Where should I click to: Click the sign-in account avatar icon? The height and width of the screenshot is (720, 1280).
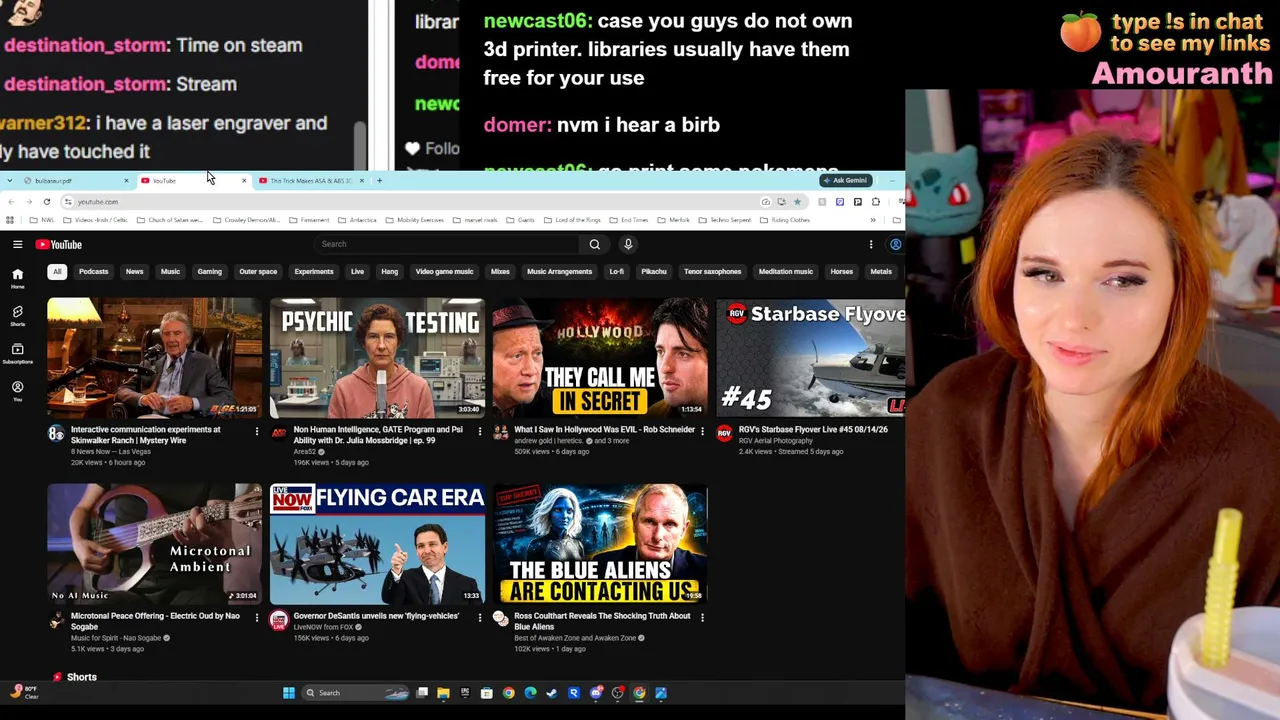(895, 244)
